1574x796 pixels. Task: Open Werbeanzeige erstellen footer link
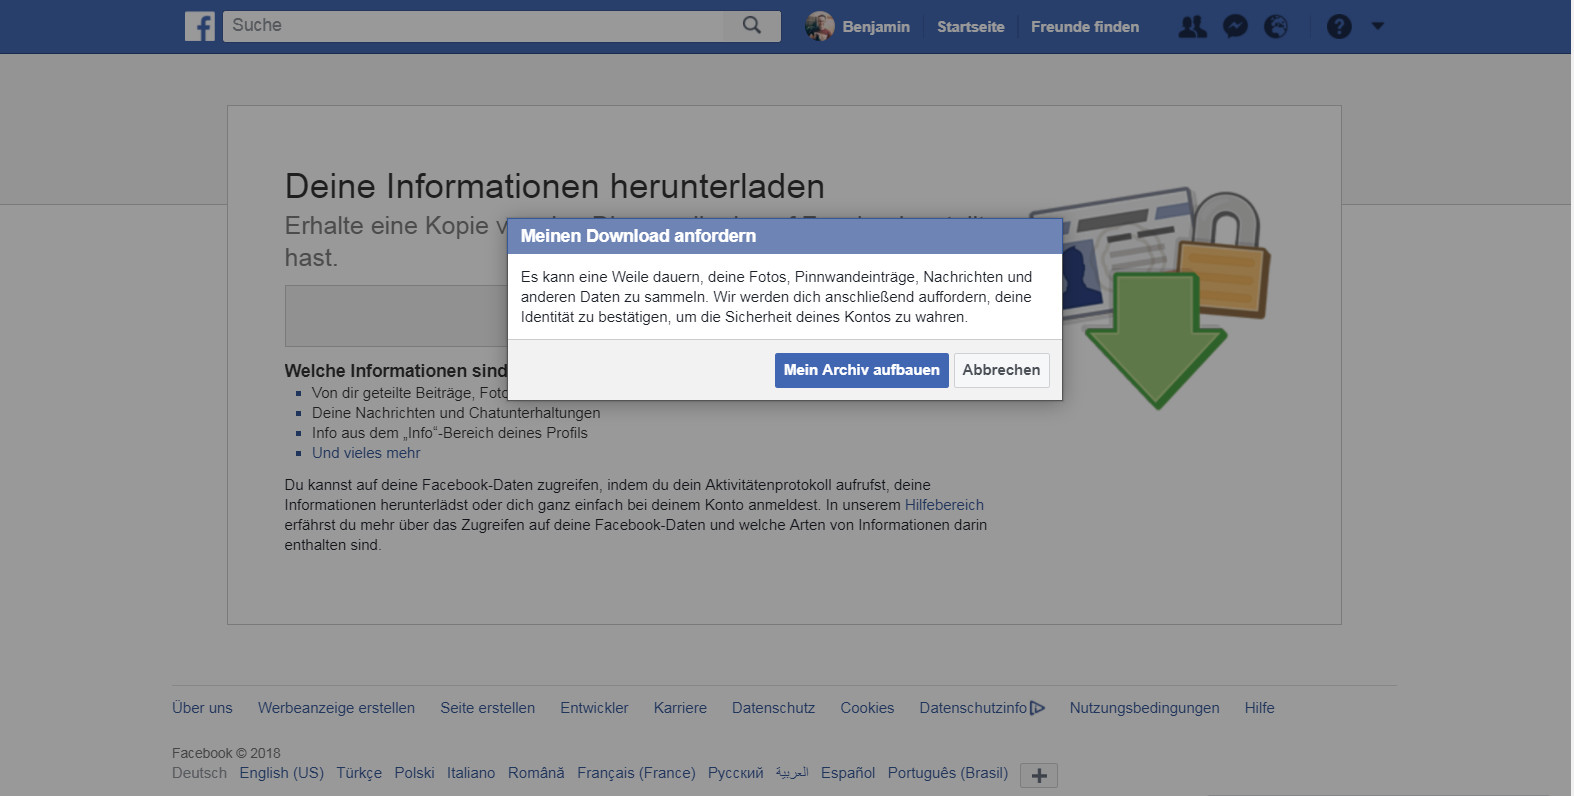(x=336, y=708)
